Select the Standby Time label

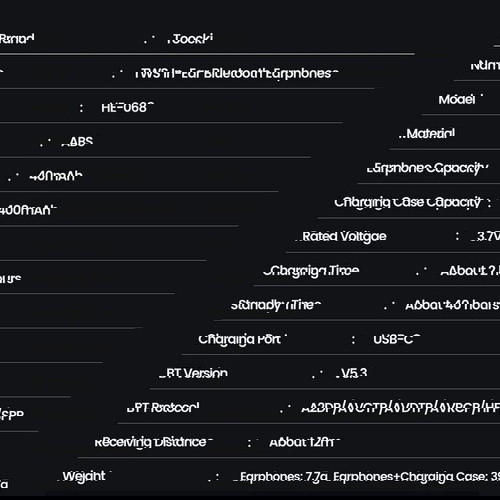point(276,305)
